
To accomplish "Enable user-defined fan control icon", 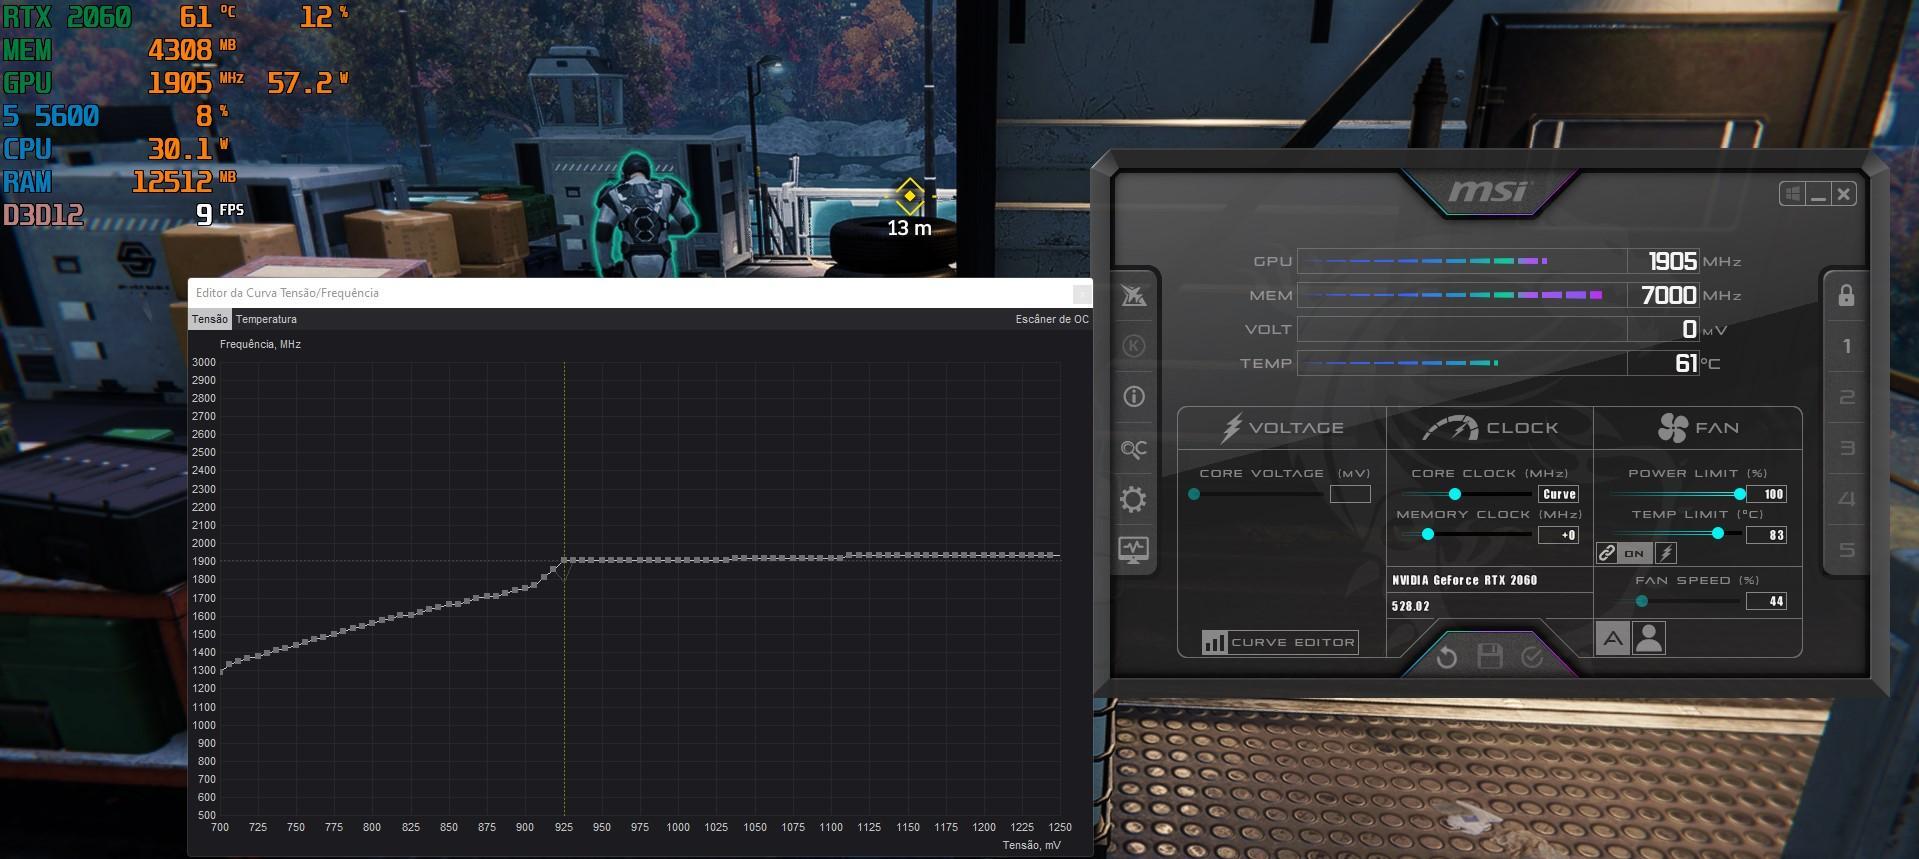I will (x=1648, y=638).
